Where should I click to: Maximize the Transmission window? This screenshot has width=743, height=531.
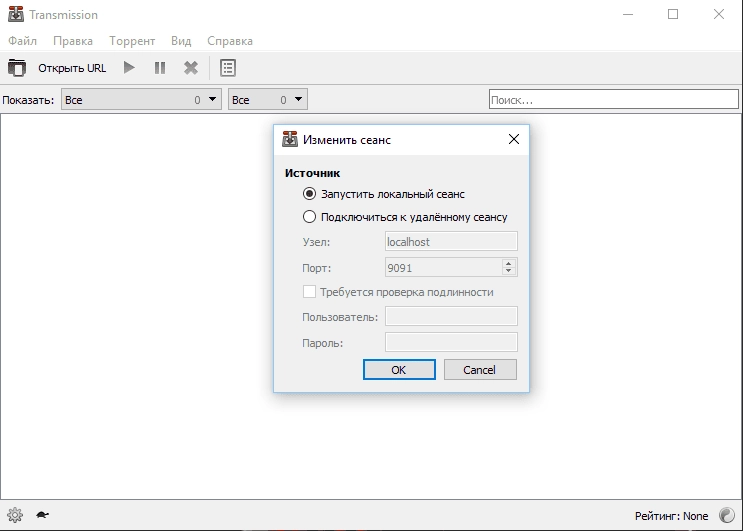coord(673,14)
